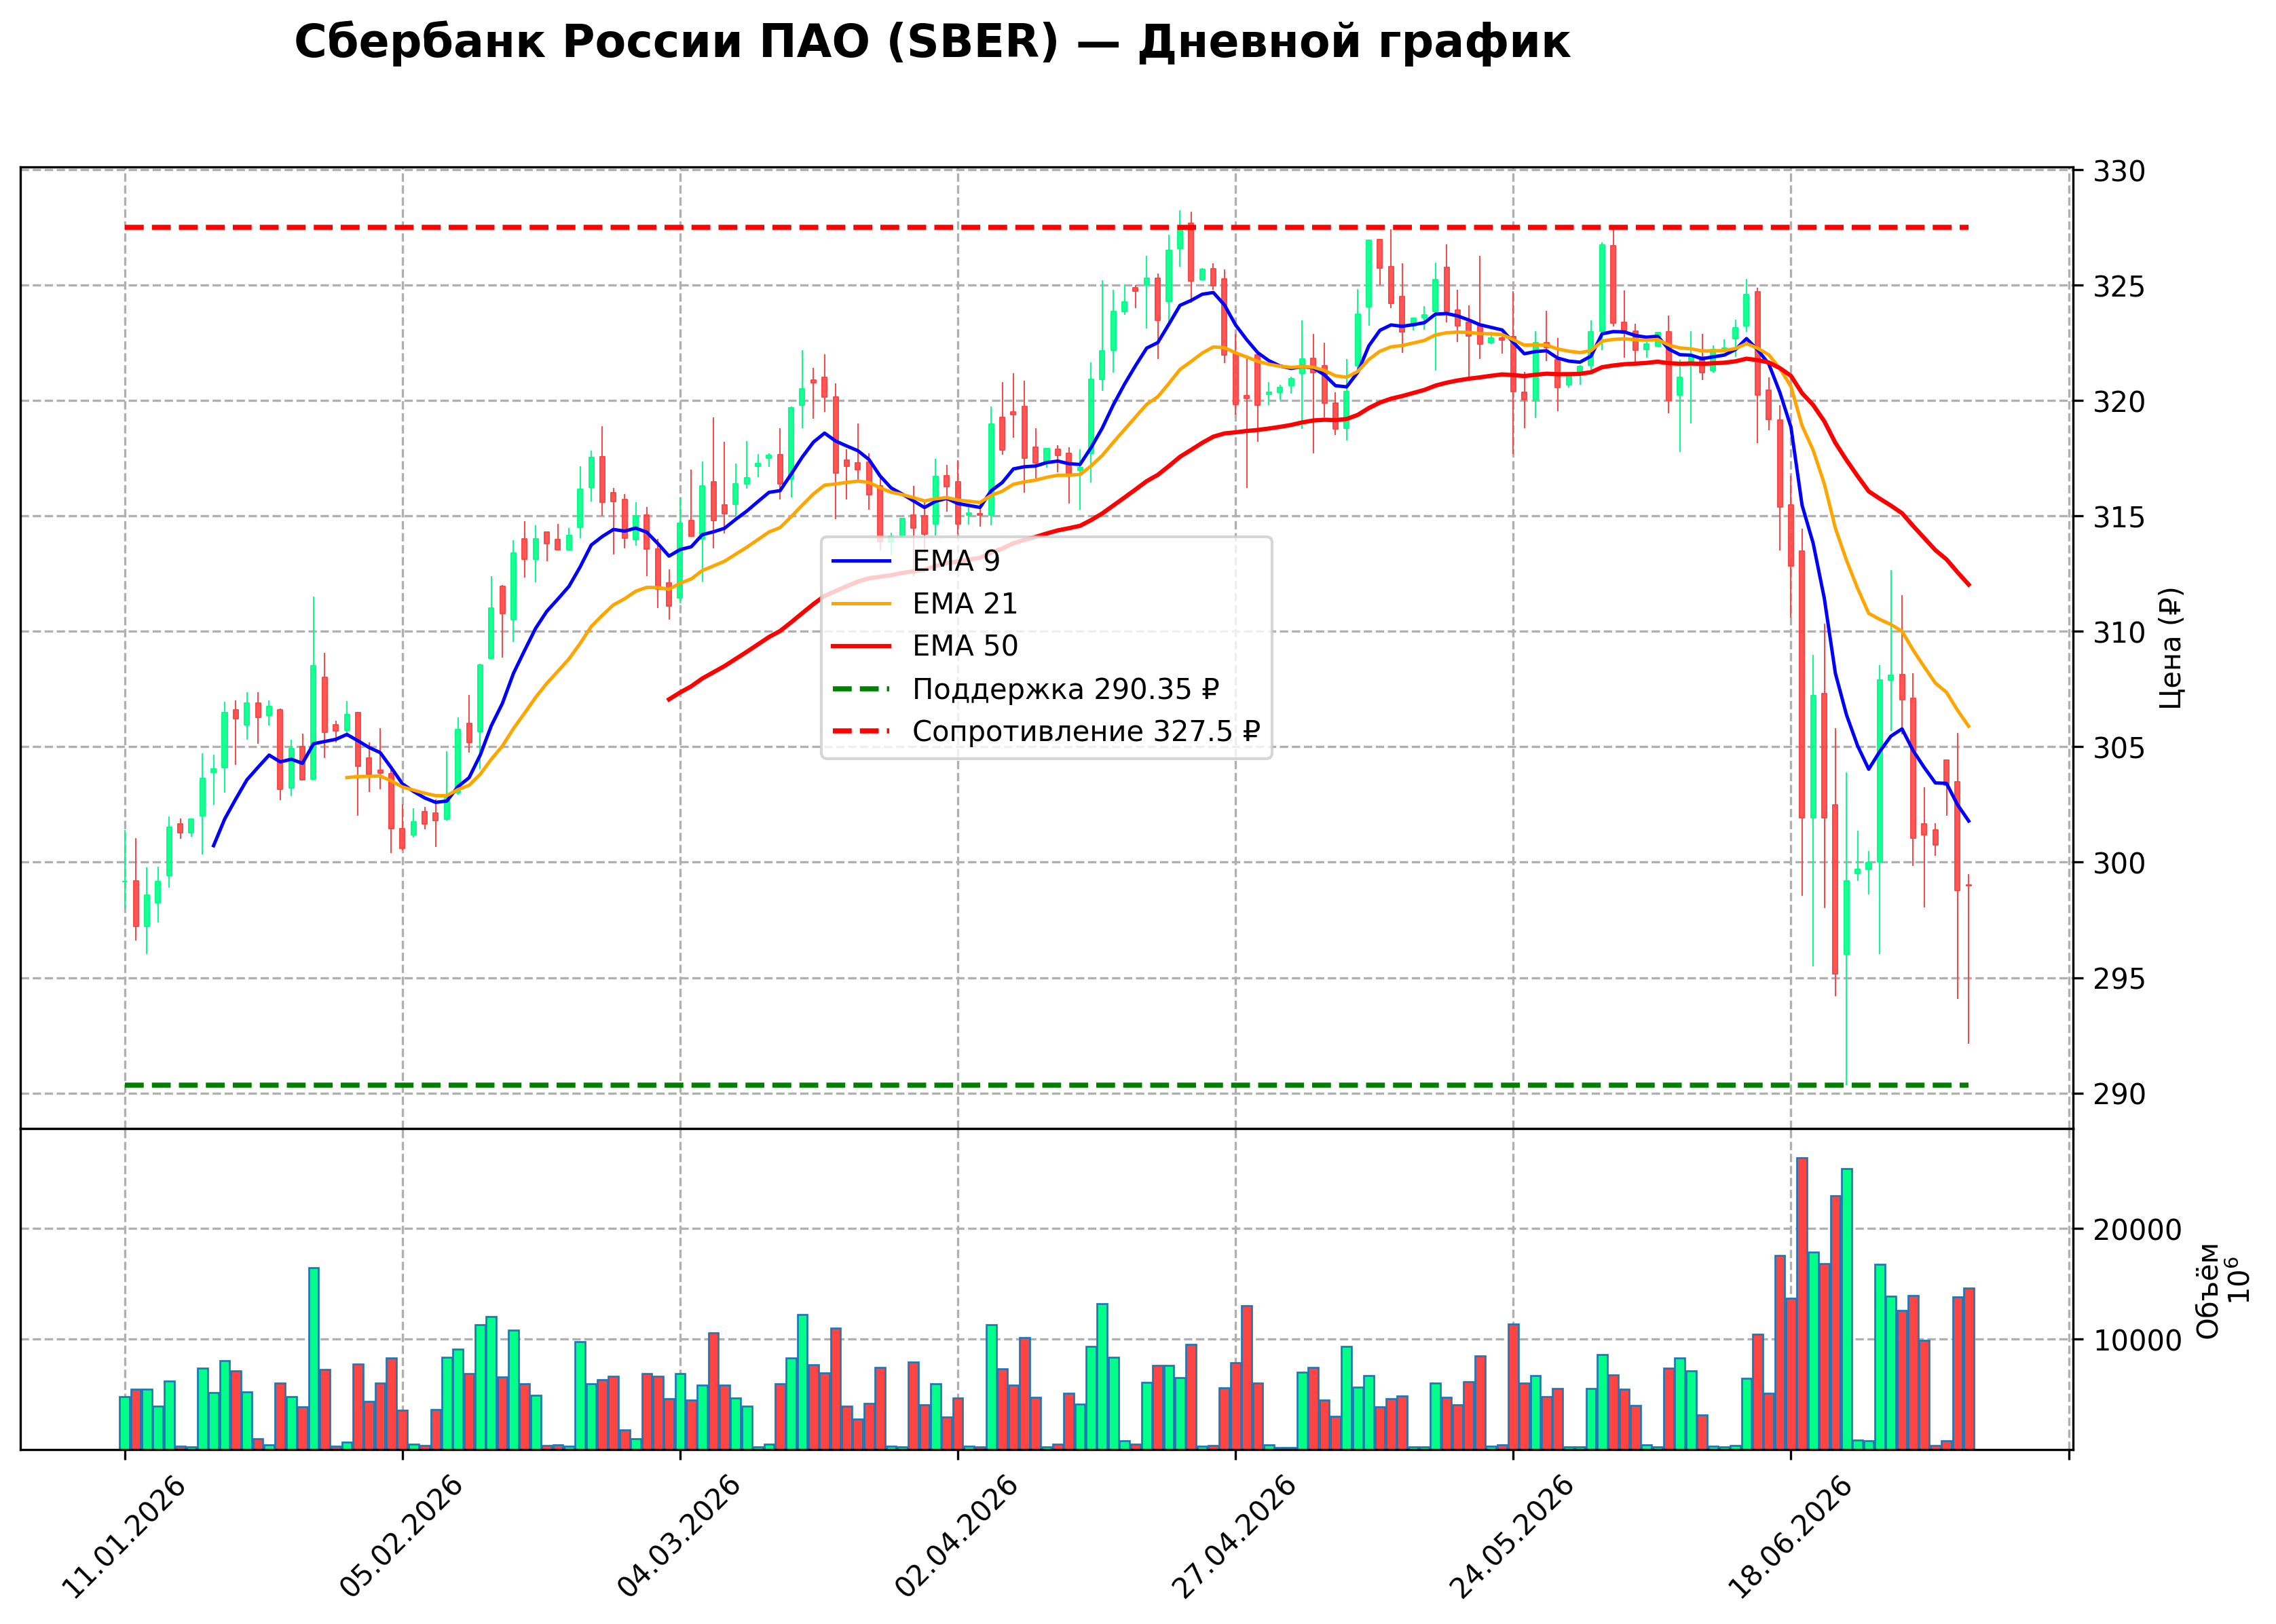Click the 330 price tick label
Image resolution: width=2276 pixels, height=1624 pixels.
tap(2119, 171)
